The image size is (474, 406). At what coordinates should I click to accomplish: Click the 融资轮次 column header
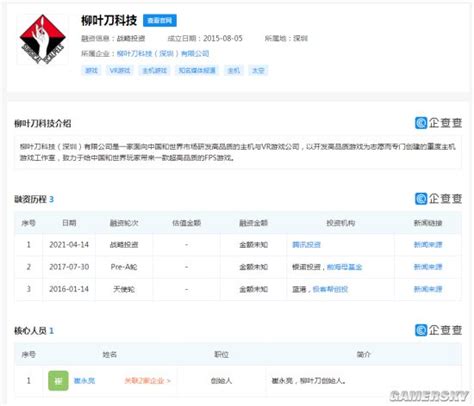point(124,223)
